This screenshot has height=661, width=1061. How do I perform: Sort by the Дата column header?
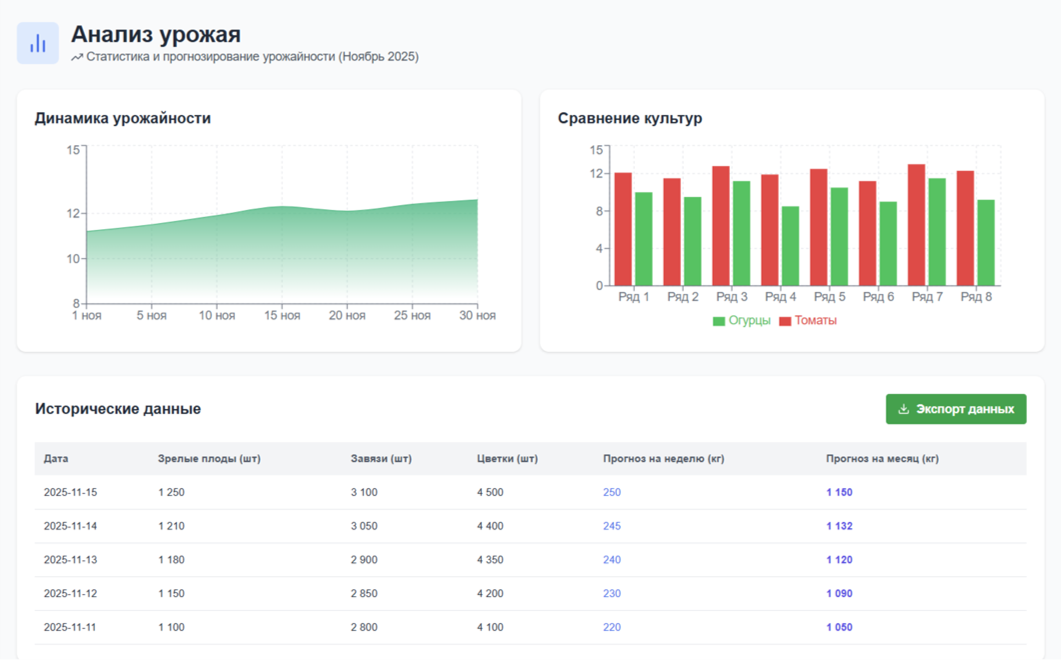(56, 459)
